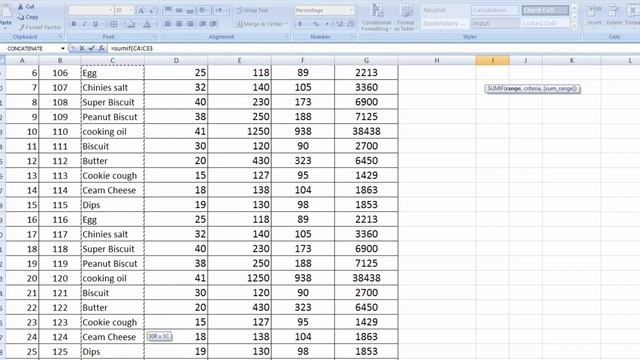
Task: Select highlighted column header I
Action: tap(493, 60)
